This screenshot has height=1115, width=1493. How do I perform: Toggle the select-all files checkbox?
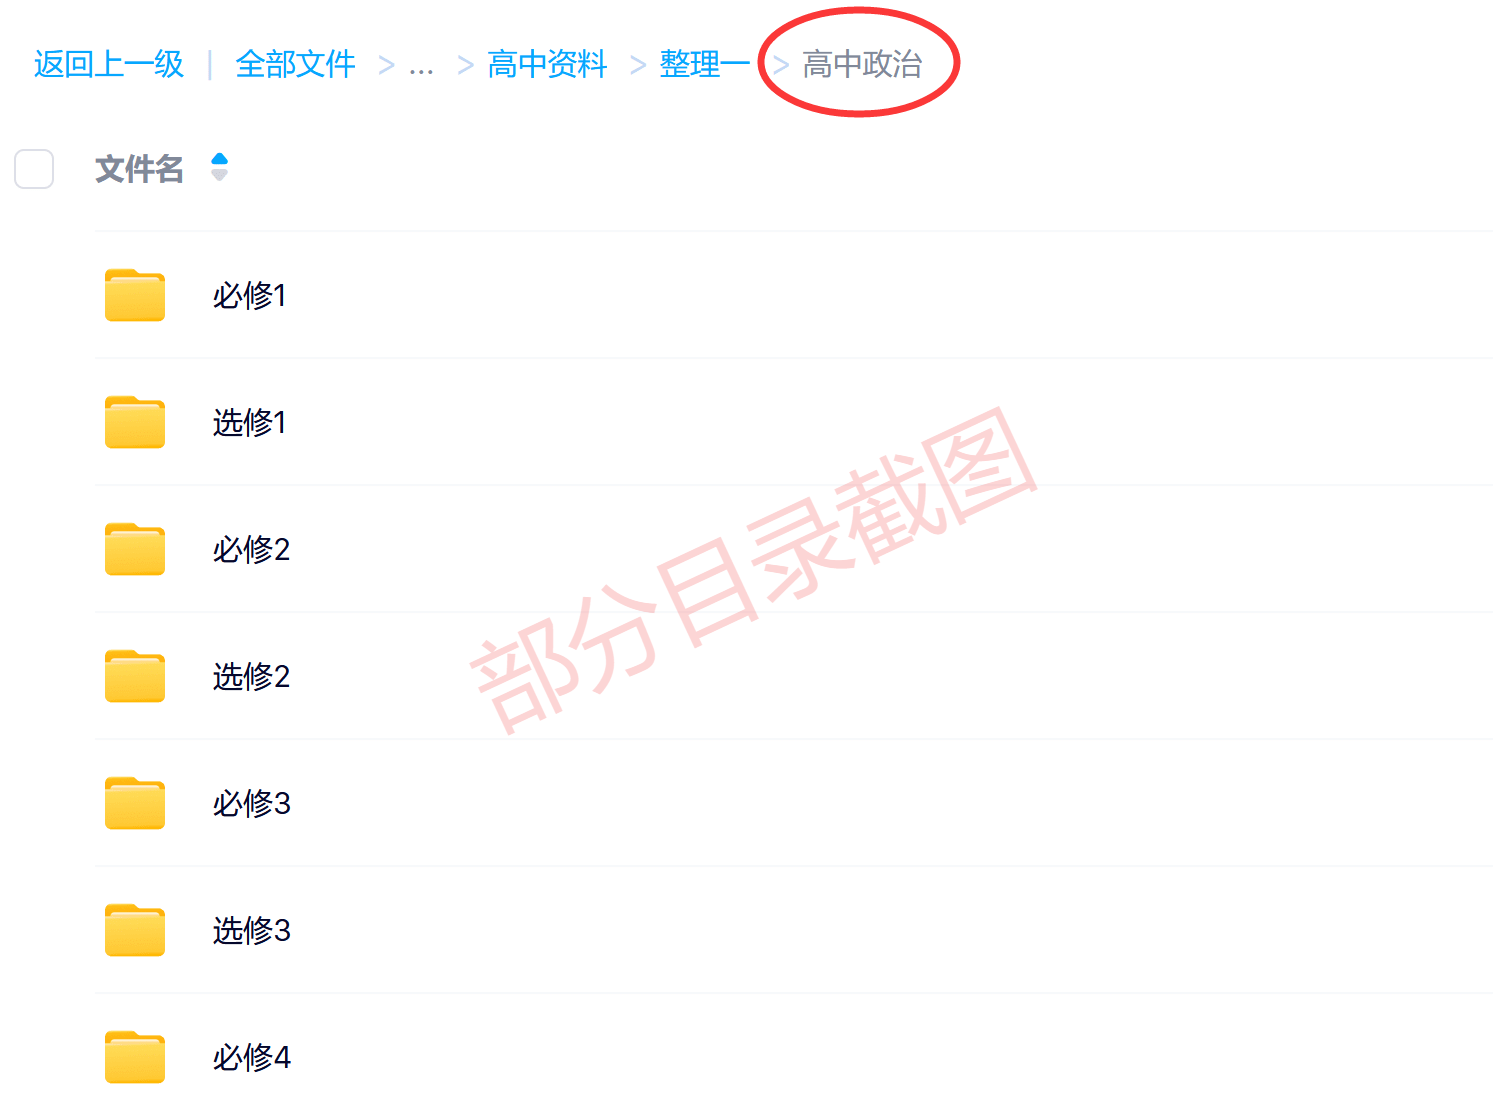tap(34, 169)
